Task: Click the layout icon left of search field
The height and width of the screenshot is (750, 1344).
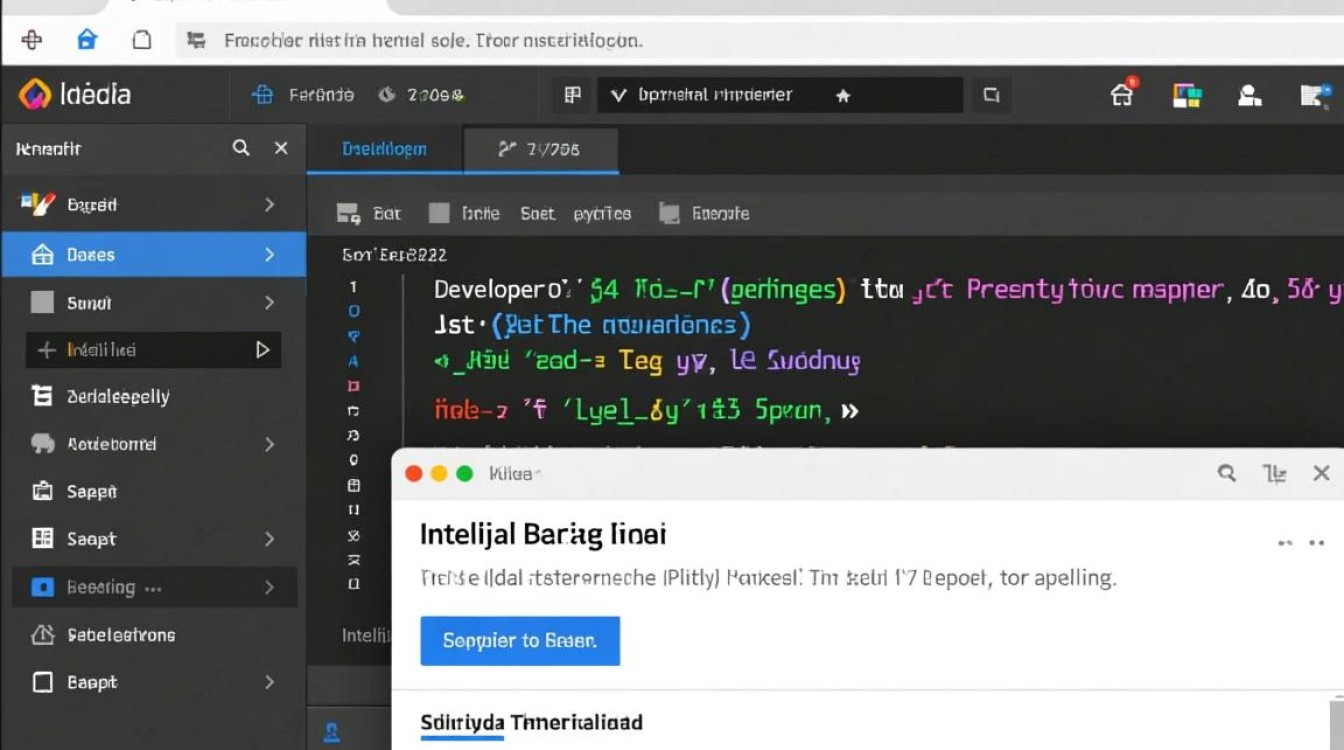Action: [x=572, y=95]
